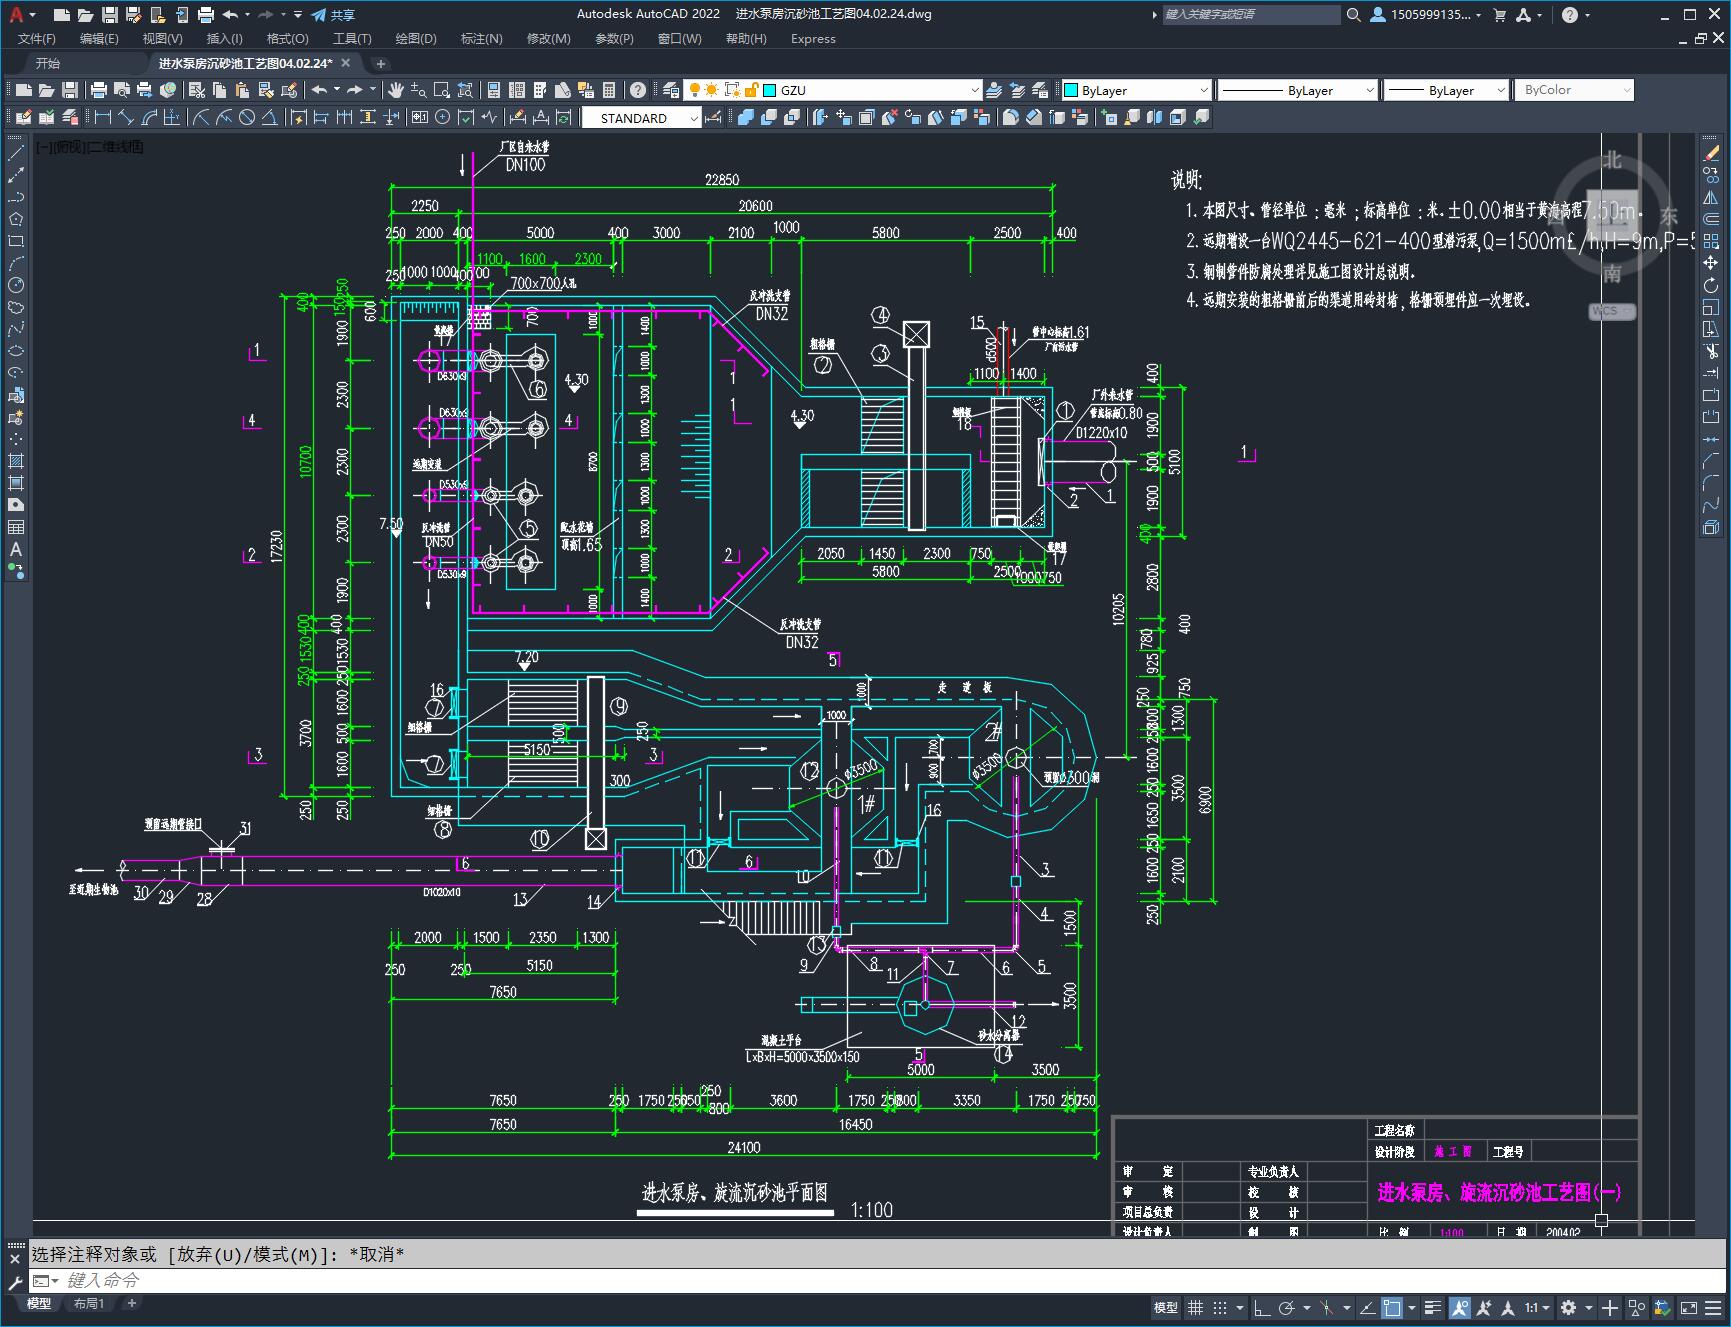Viewport: 1731px width, 1327px height.
Task: Toggle Clean Screen full-screen mode
Action: pos(1688,1308)
